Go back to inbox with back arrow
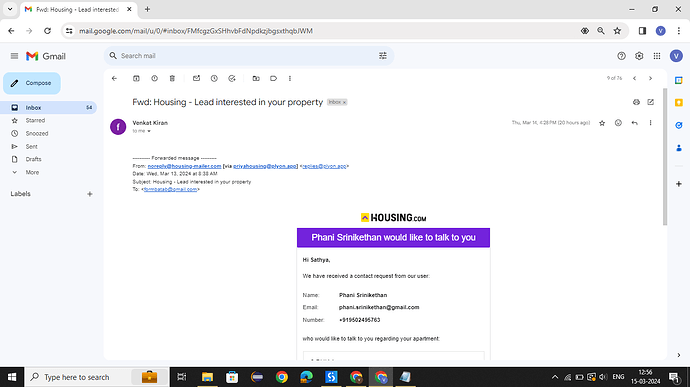This screenshot has height=387, width=690. coord(114,78)
